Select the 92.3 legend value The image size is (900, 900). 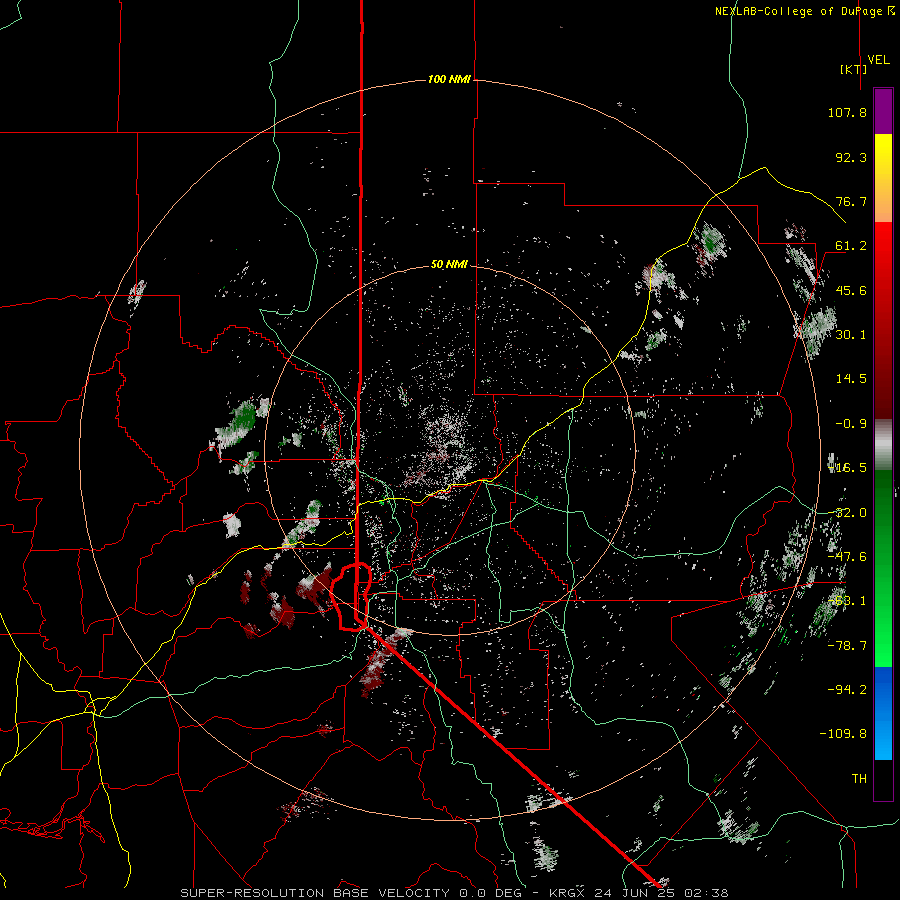pyautogui.click(x=851, y=157)
